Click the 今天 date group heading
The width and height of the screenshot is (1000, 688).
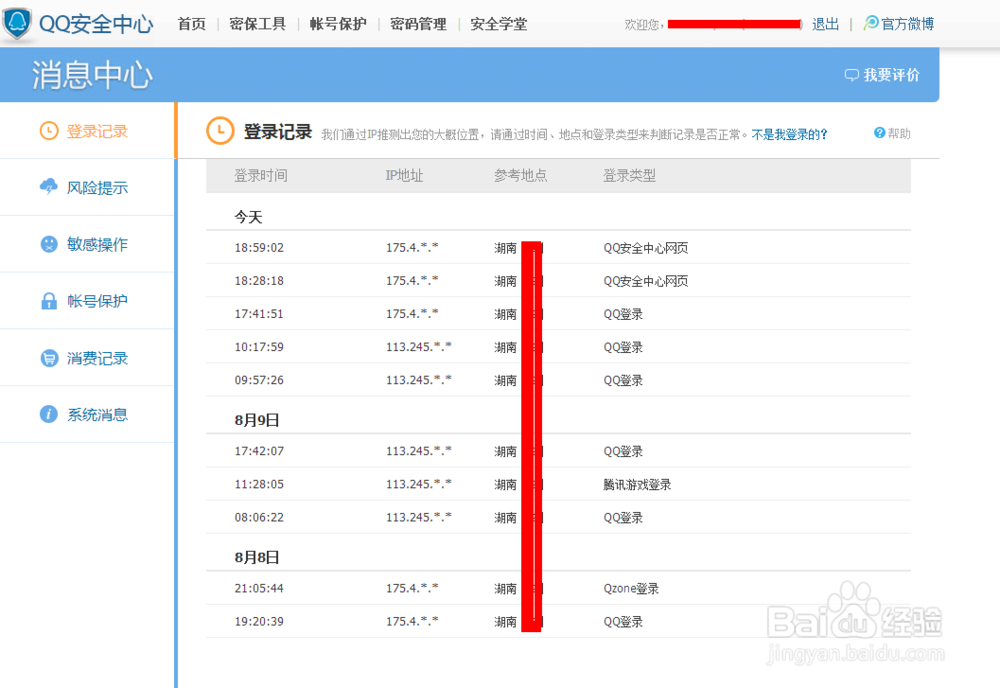248,217
